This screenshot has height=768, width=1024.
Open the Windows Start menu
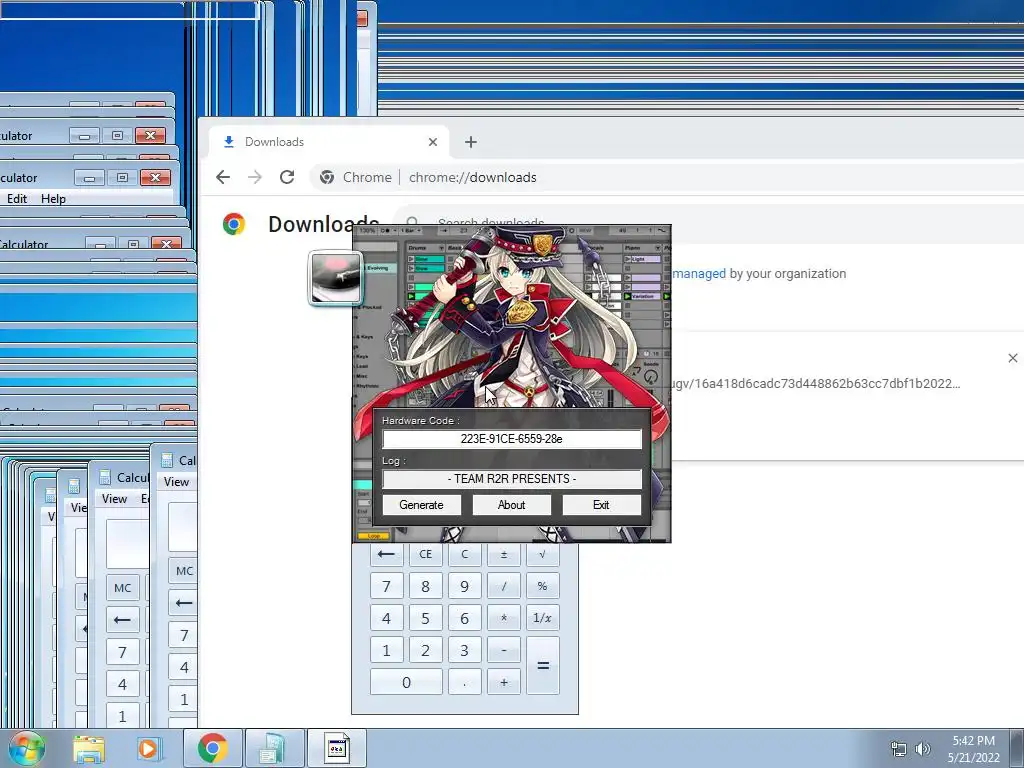click(x=25, y=748)
